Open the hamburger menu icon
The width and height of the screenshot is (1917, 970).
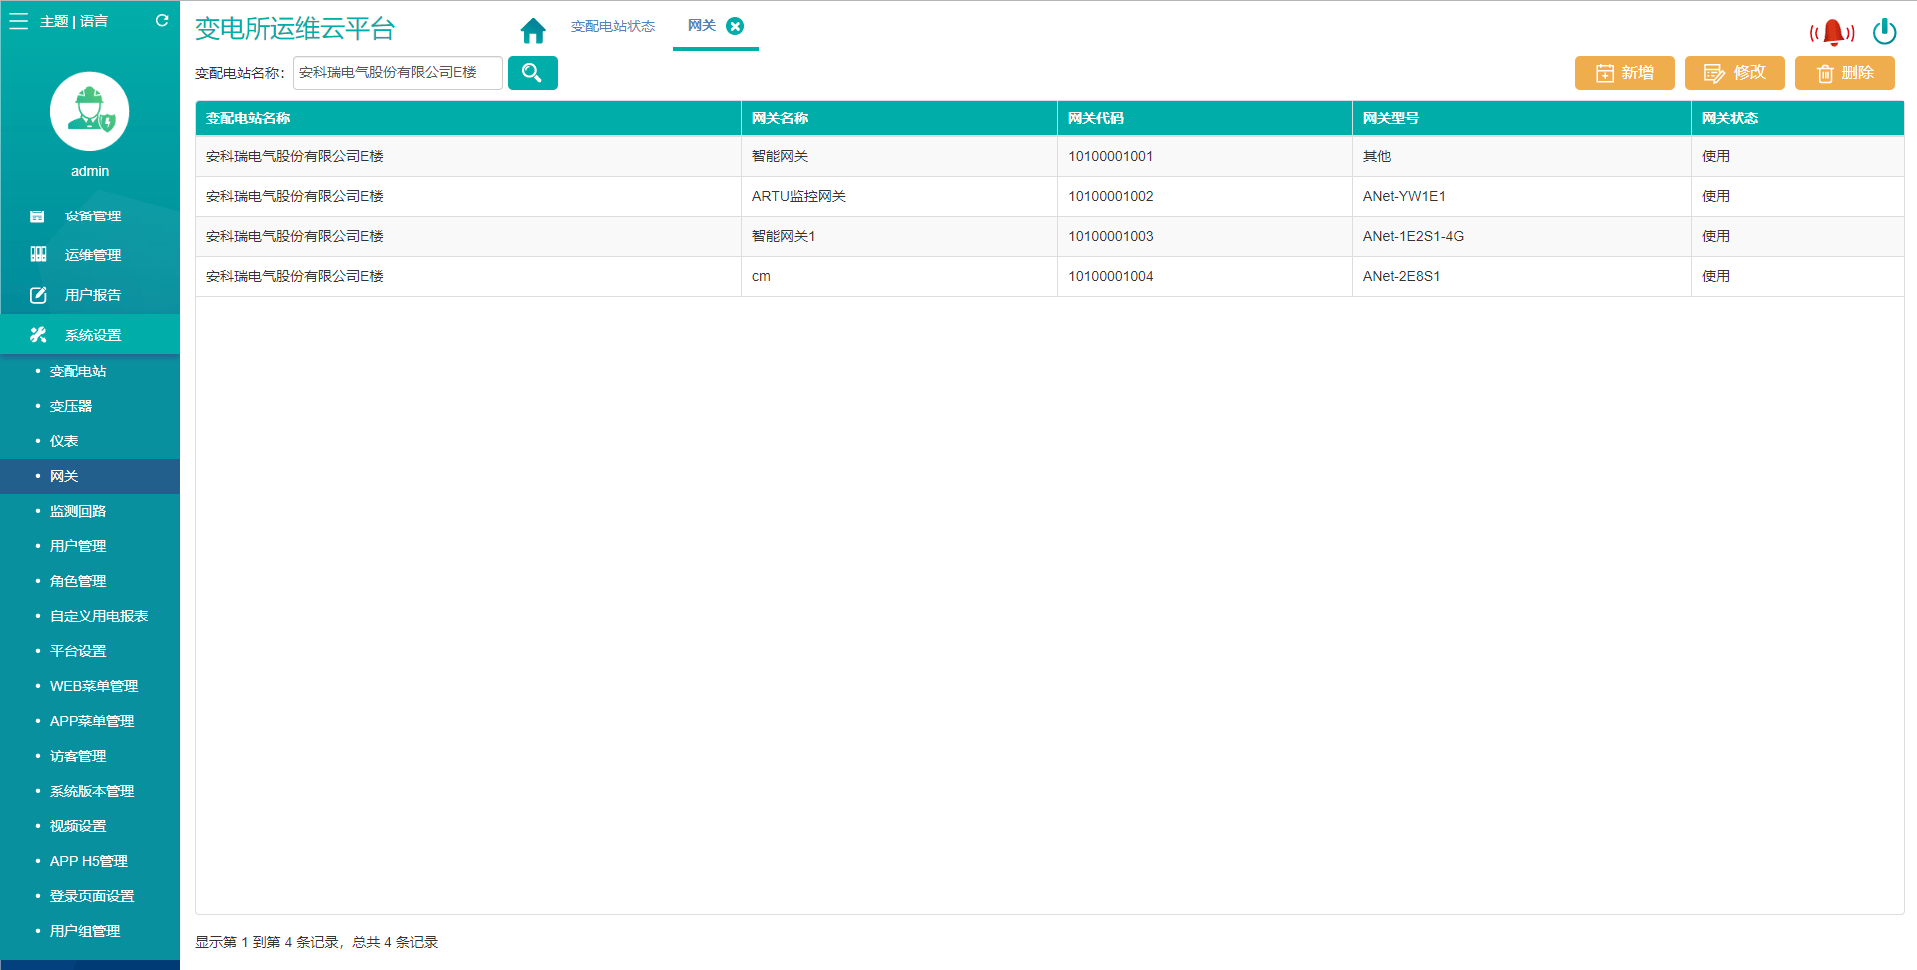18,21
